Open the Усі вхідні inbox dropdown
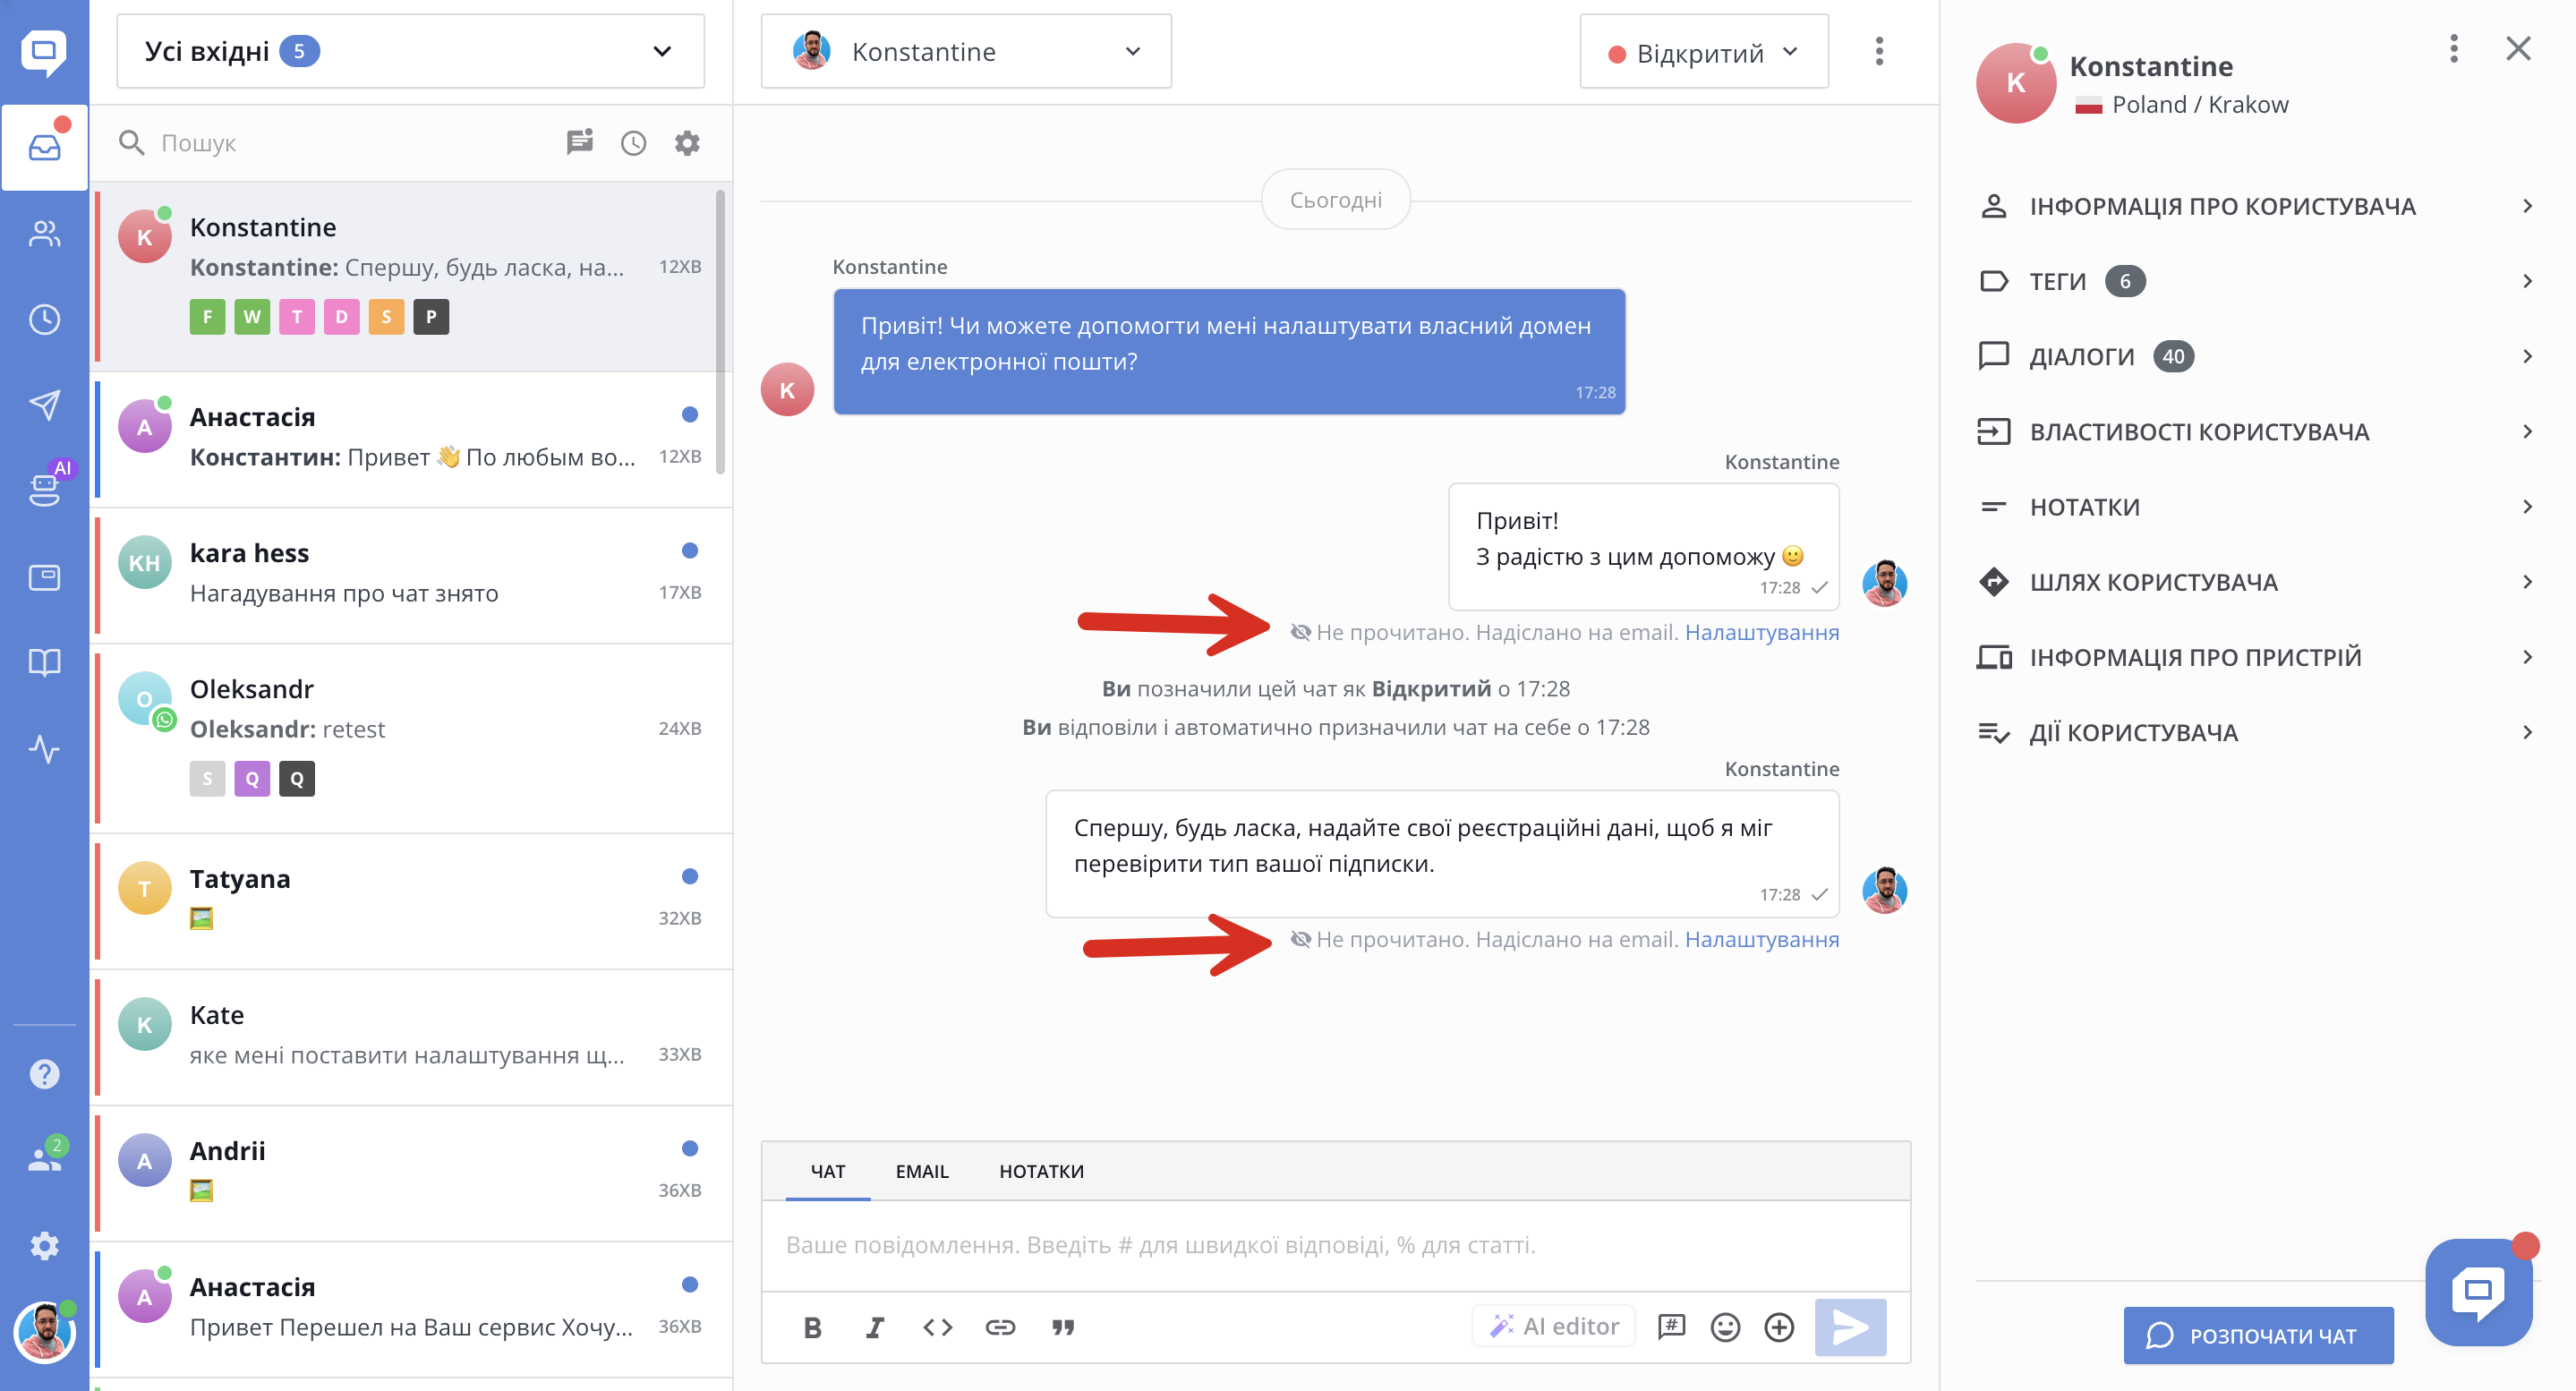The width and height of the screenshot is (2576, 1391). point(410,51)
